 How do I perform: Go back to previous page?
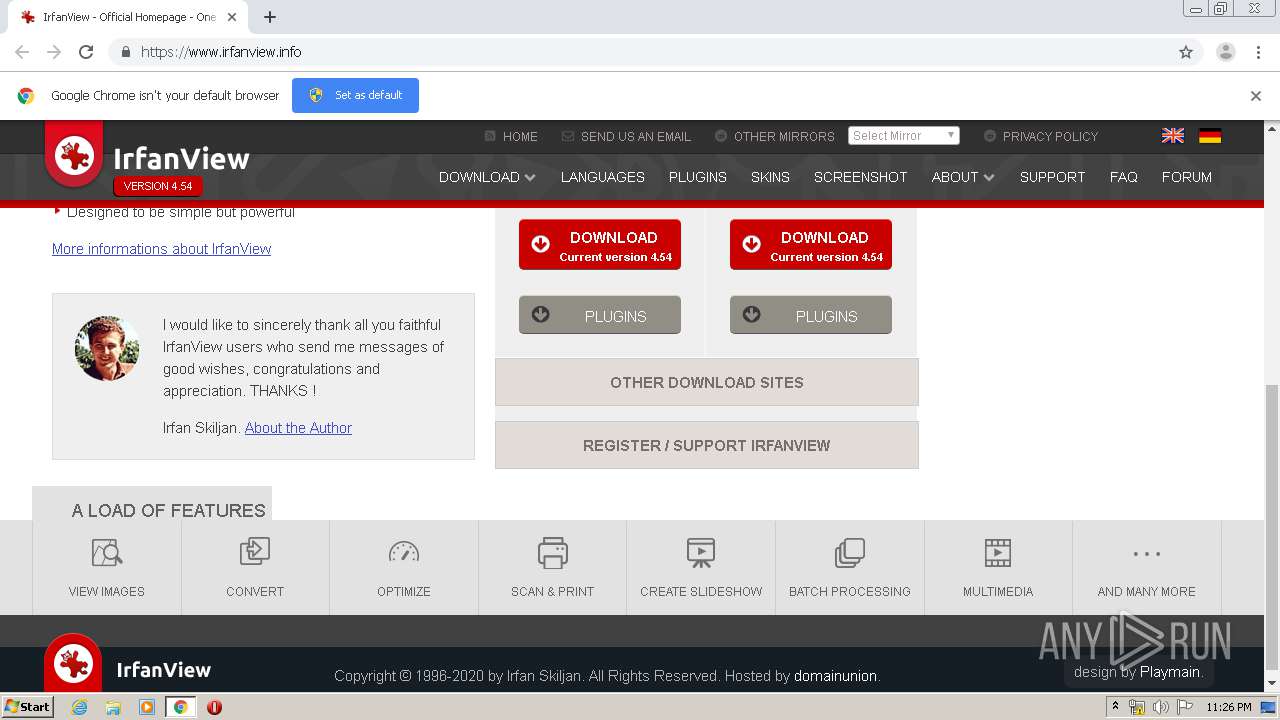point(22,52)
